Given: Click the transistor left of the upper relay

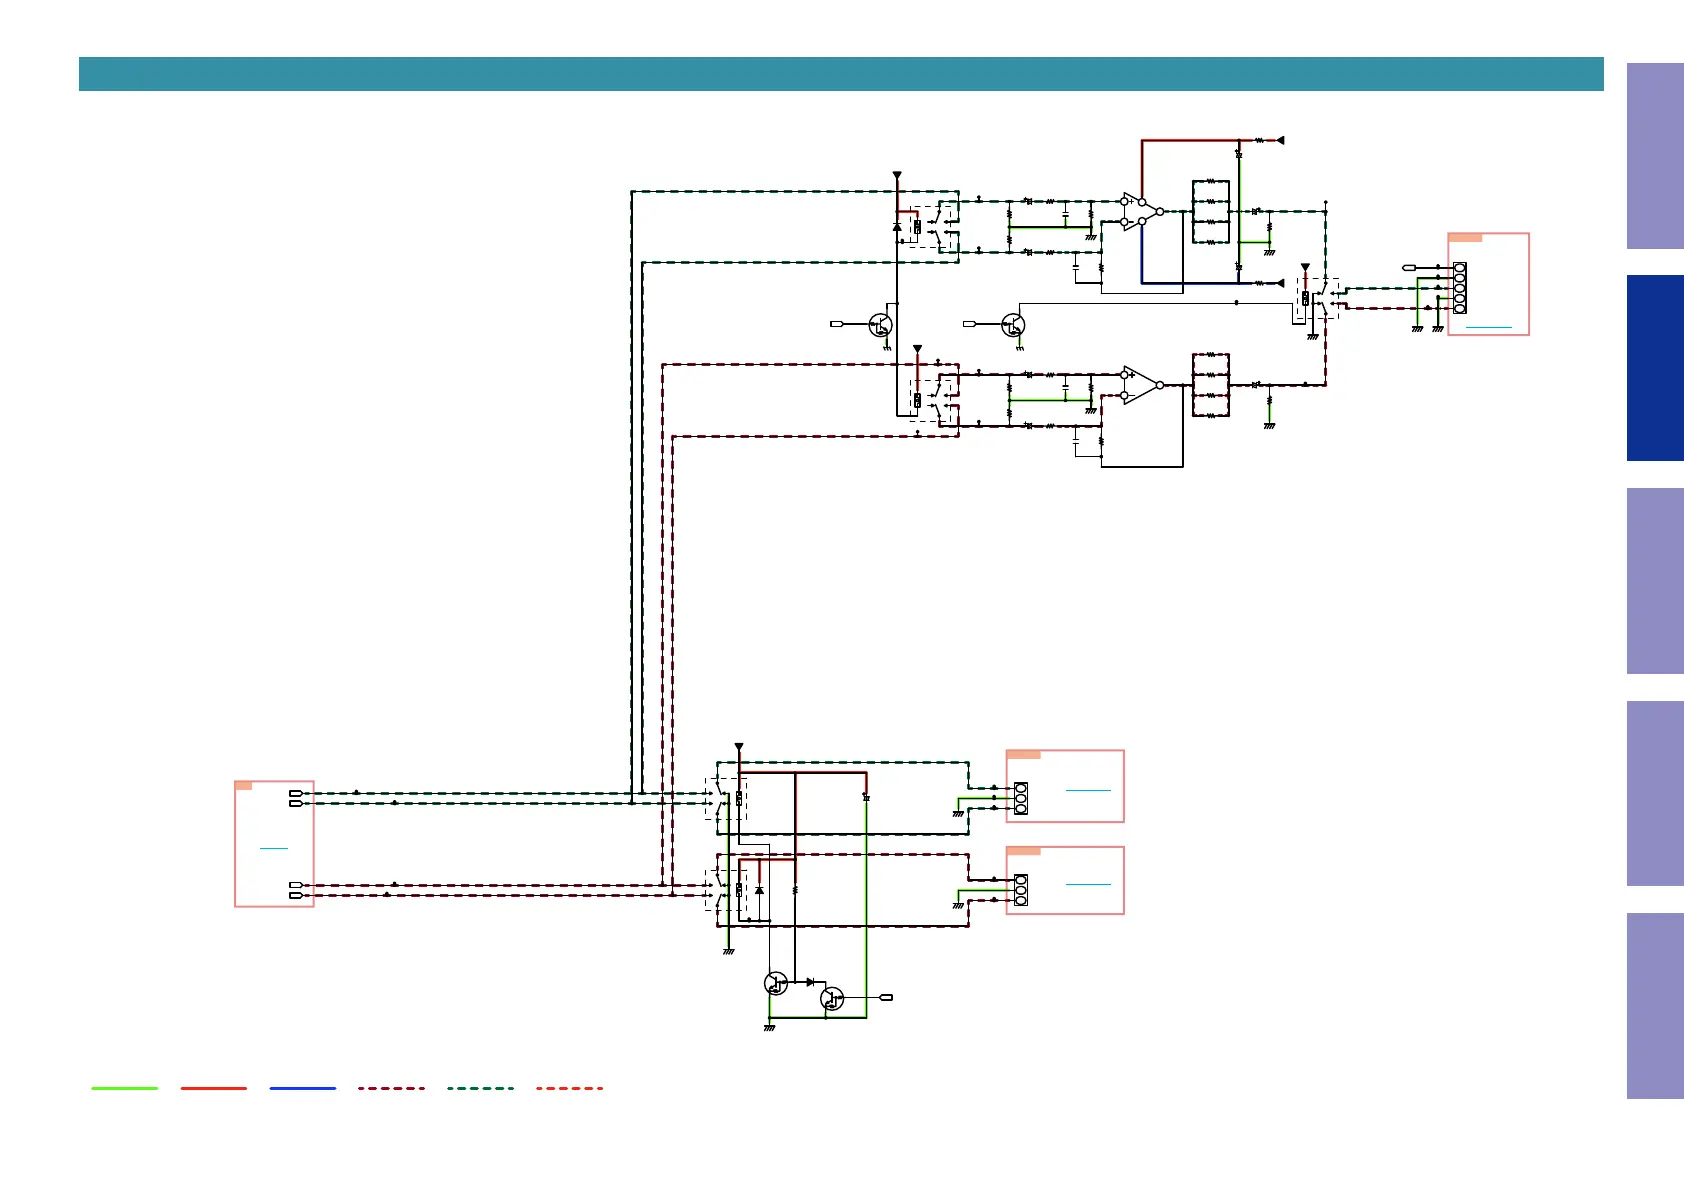Looking at the screenshot, I should (x=881, y=325).
